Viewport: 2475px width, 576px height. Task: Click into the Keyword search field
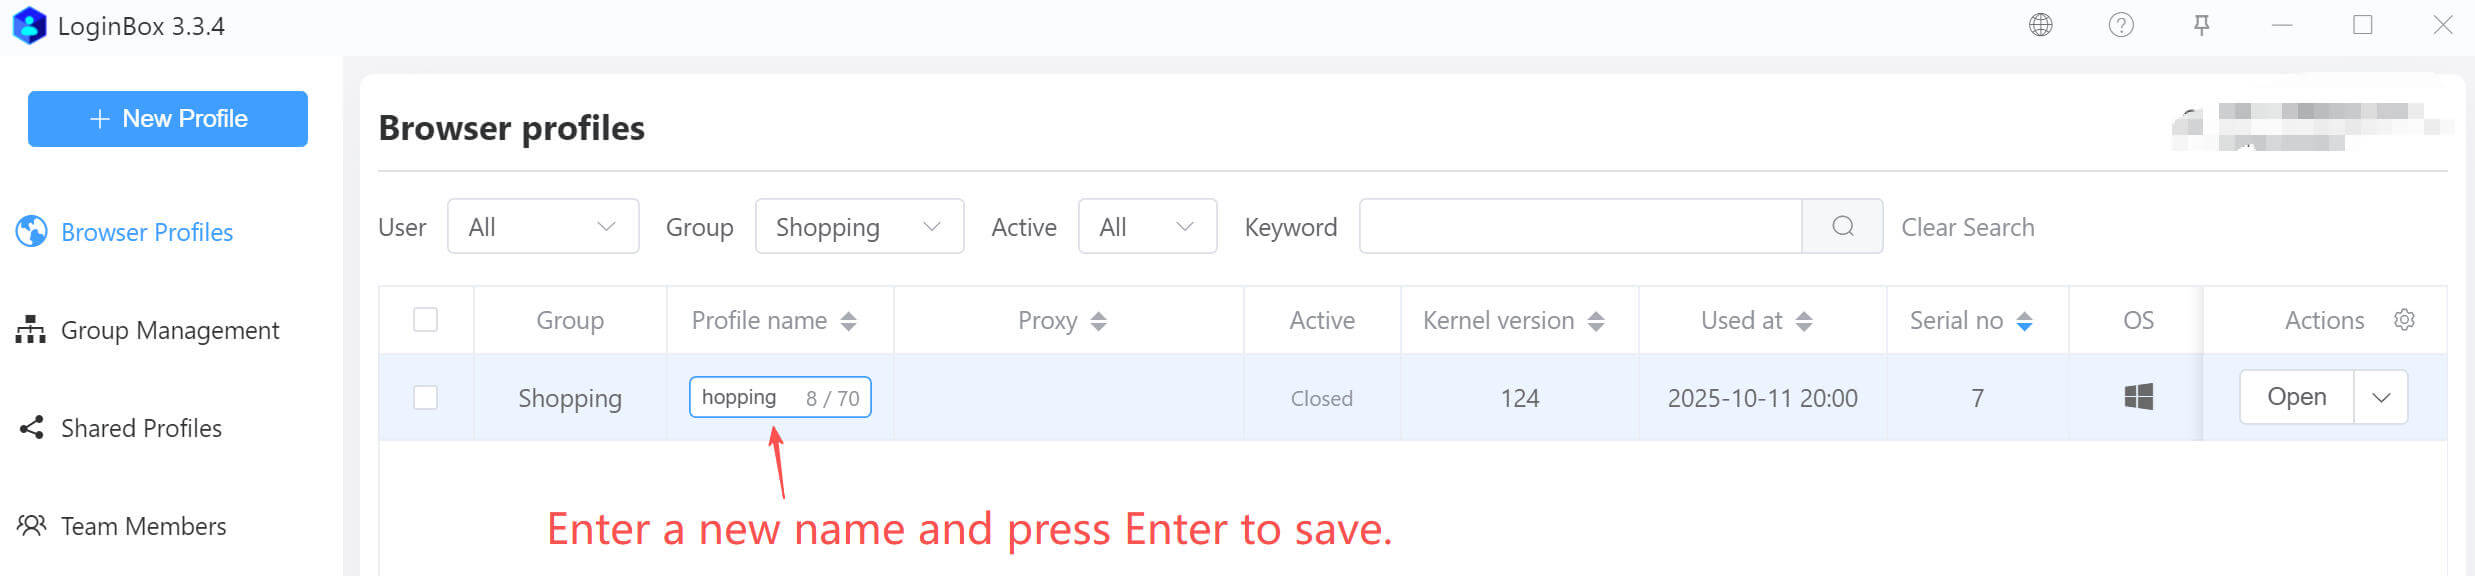(x=1580, y=227)
